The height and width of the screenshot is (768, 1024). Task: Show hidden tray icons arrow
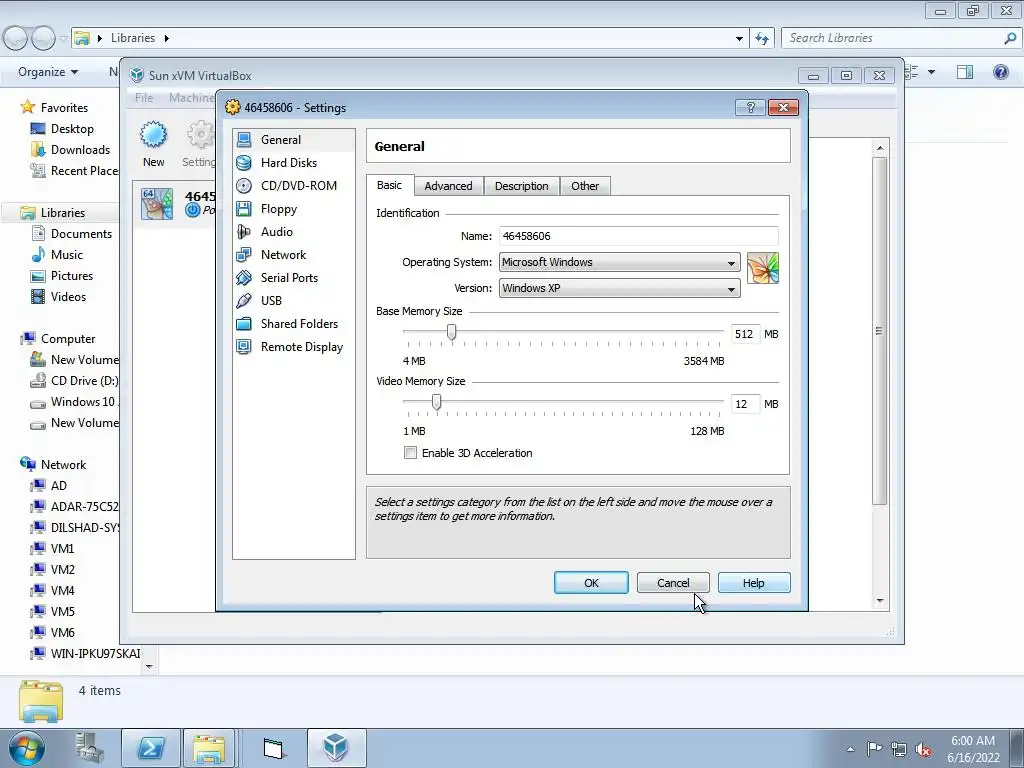pyautogui.click(x=850, y=749)
